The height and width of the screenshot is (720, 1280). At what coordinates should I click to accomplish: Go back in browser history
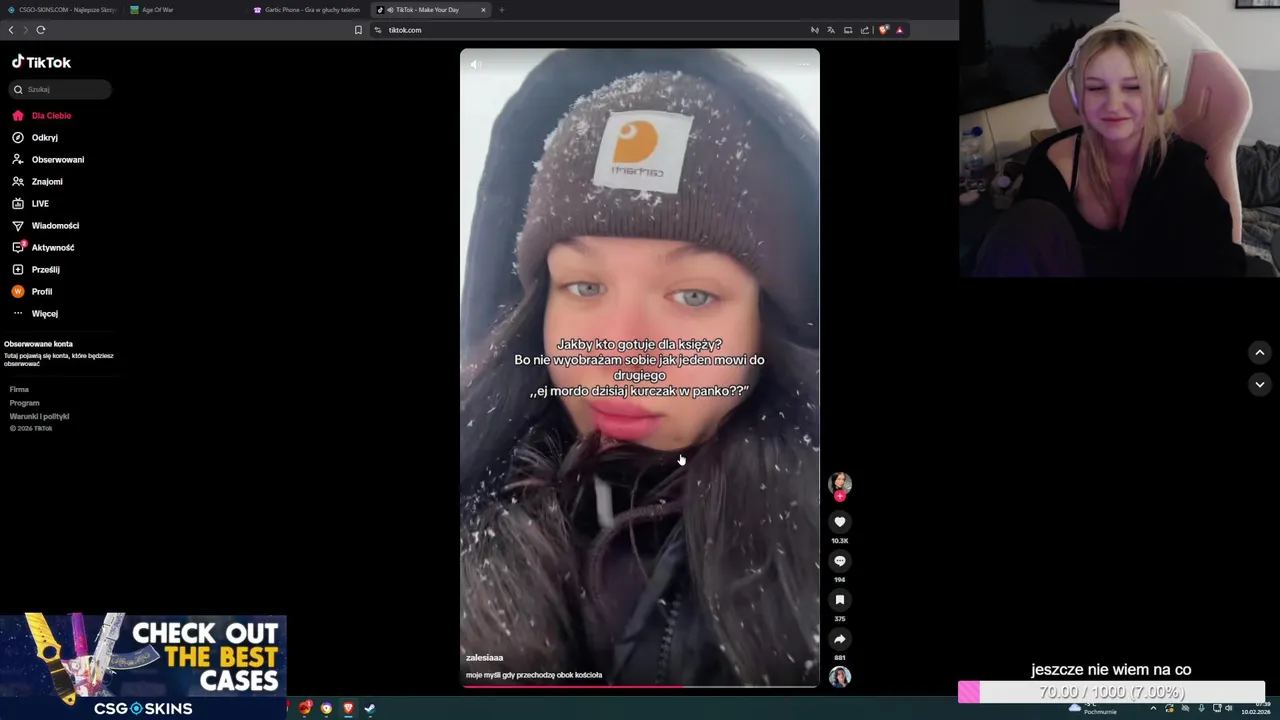[11, 30]
